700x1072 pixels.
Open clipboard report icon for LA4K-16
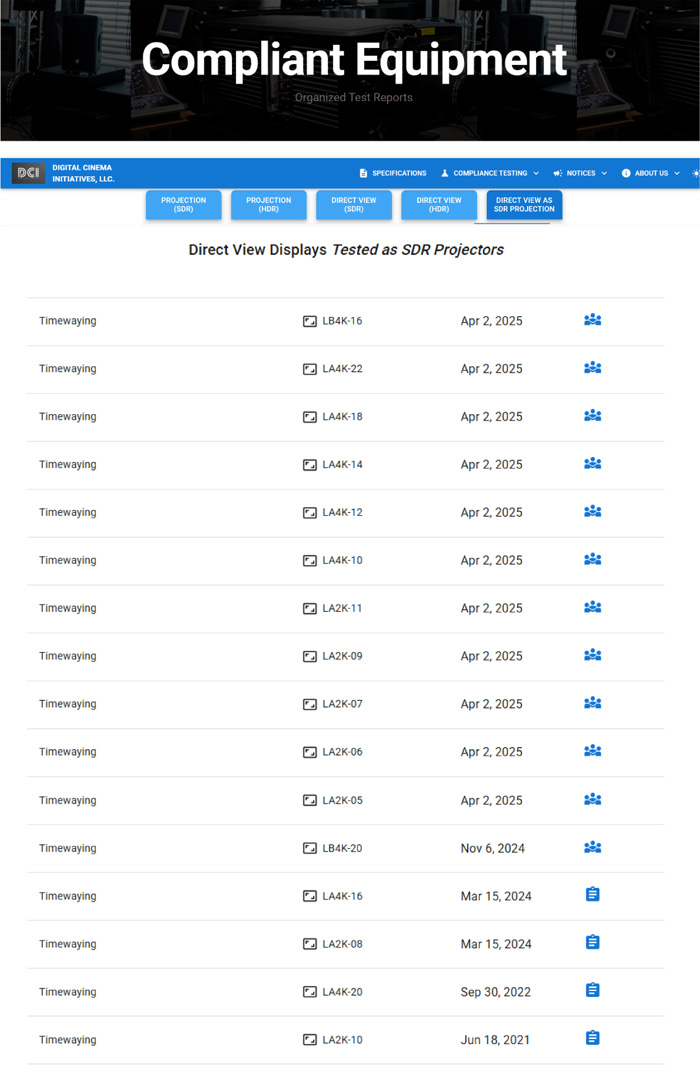tap(593, 894)
